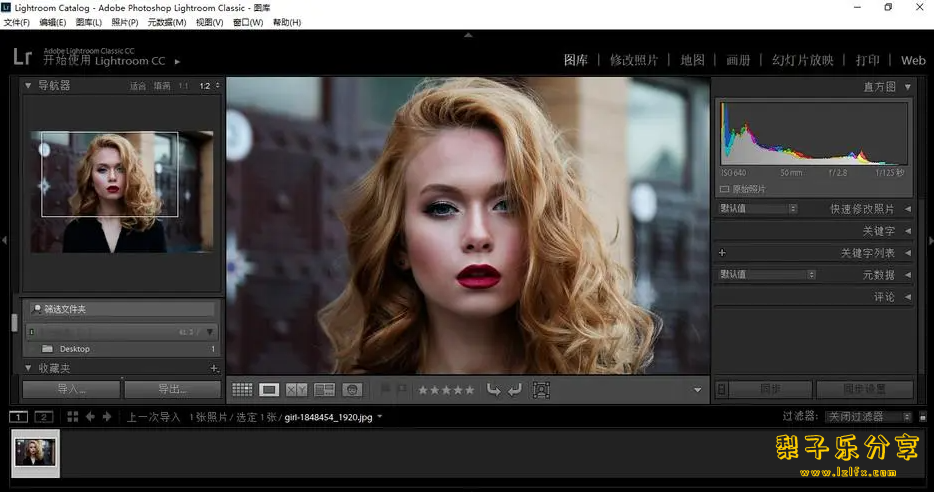Hide the right panel group arrow
This screenshot has width=934, height=492.
click(x=930, y=241)
